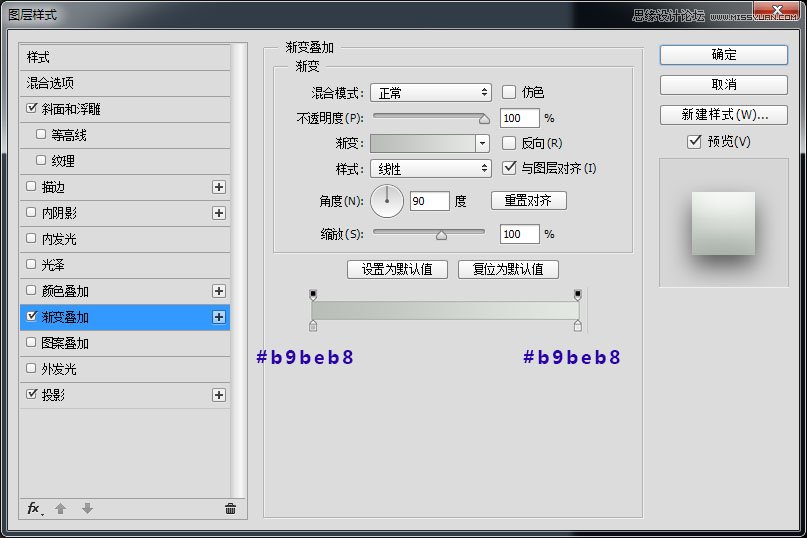Add another 渐变叠加 effect with plus icon

219,317
